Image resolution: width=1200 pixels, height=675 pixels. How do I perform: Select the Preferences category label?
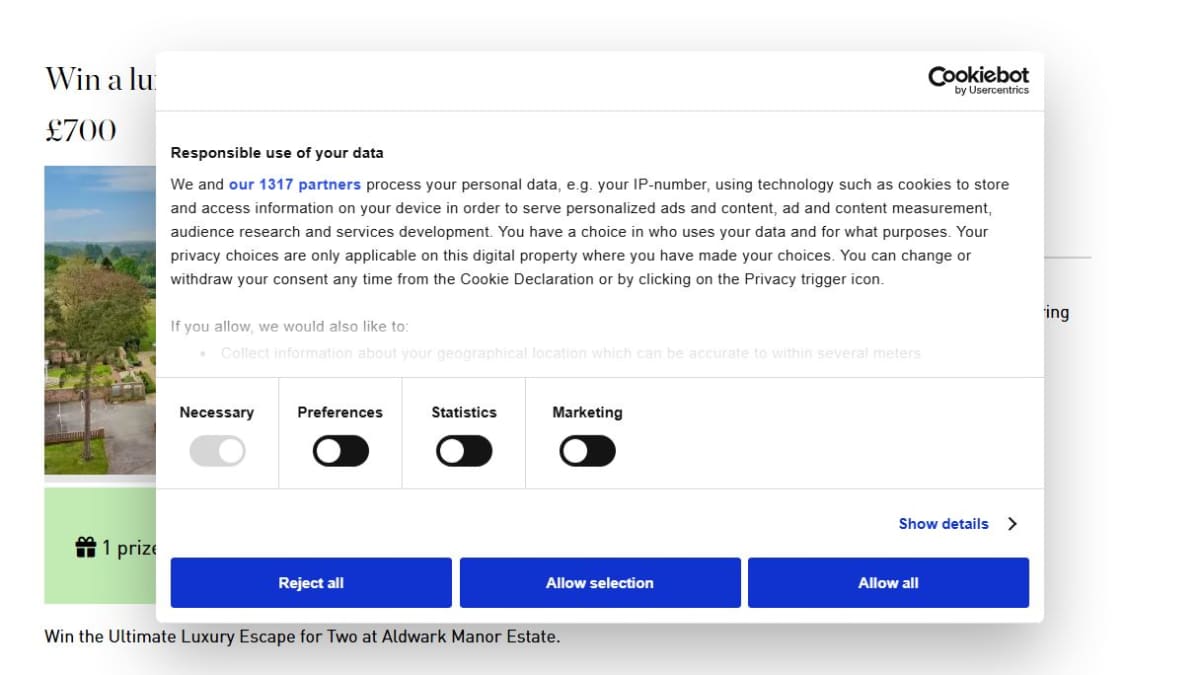coord(340,412)
